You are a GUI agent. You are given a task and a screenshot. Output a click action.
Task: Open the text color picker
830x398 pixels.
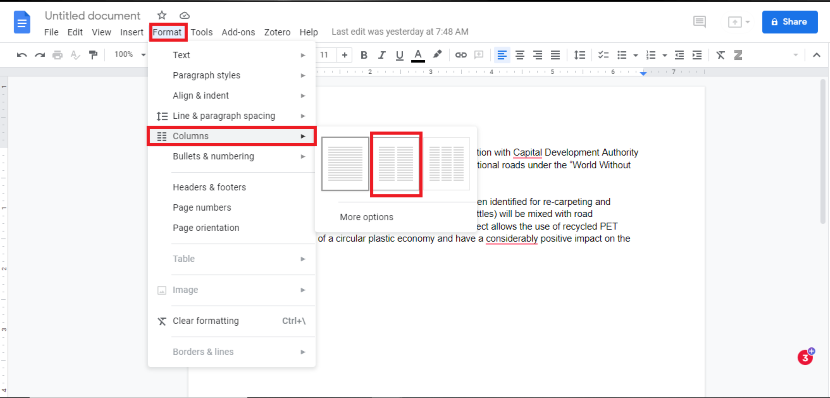(418, 55)
